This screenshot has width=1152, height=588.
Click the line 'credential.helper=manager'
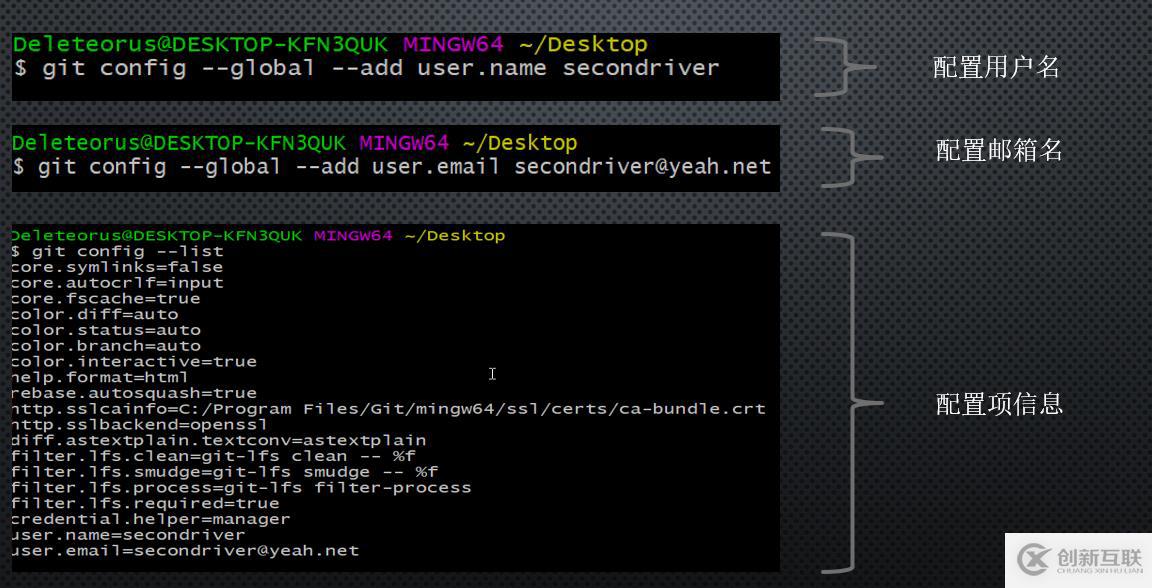(151, 519)
